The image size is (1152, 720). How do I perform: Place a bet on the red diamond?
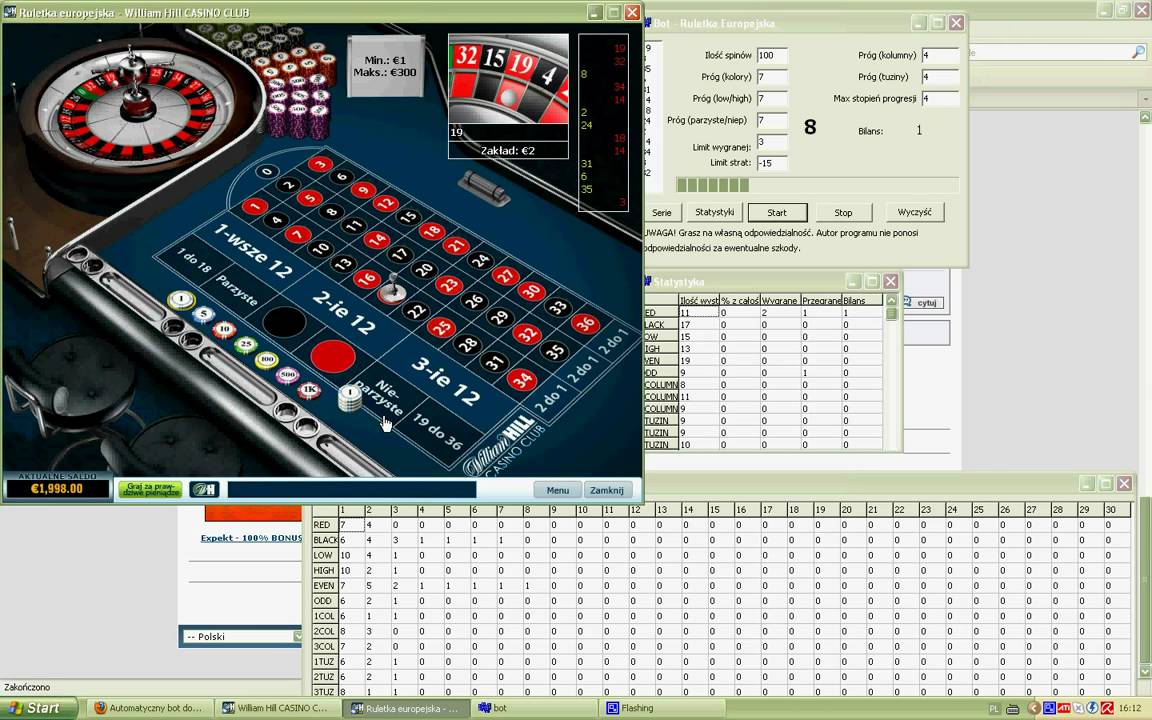click(333, 356)
